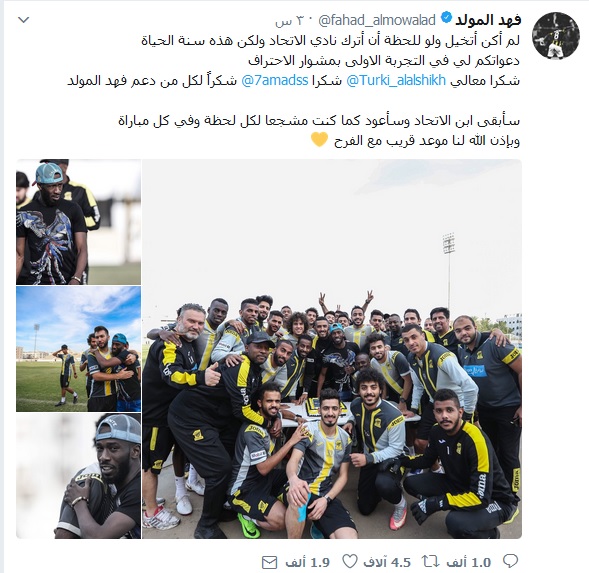Open the photo of players hugging on pitch
The width and height of the screenshot is (589, 573).
(79, 349)
